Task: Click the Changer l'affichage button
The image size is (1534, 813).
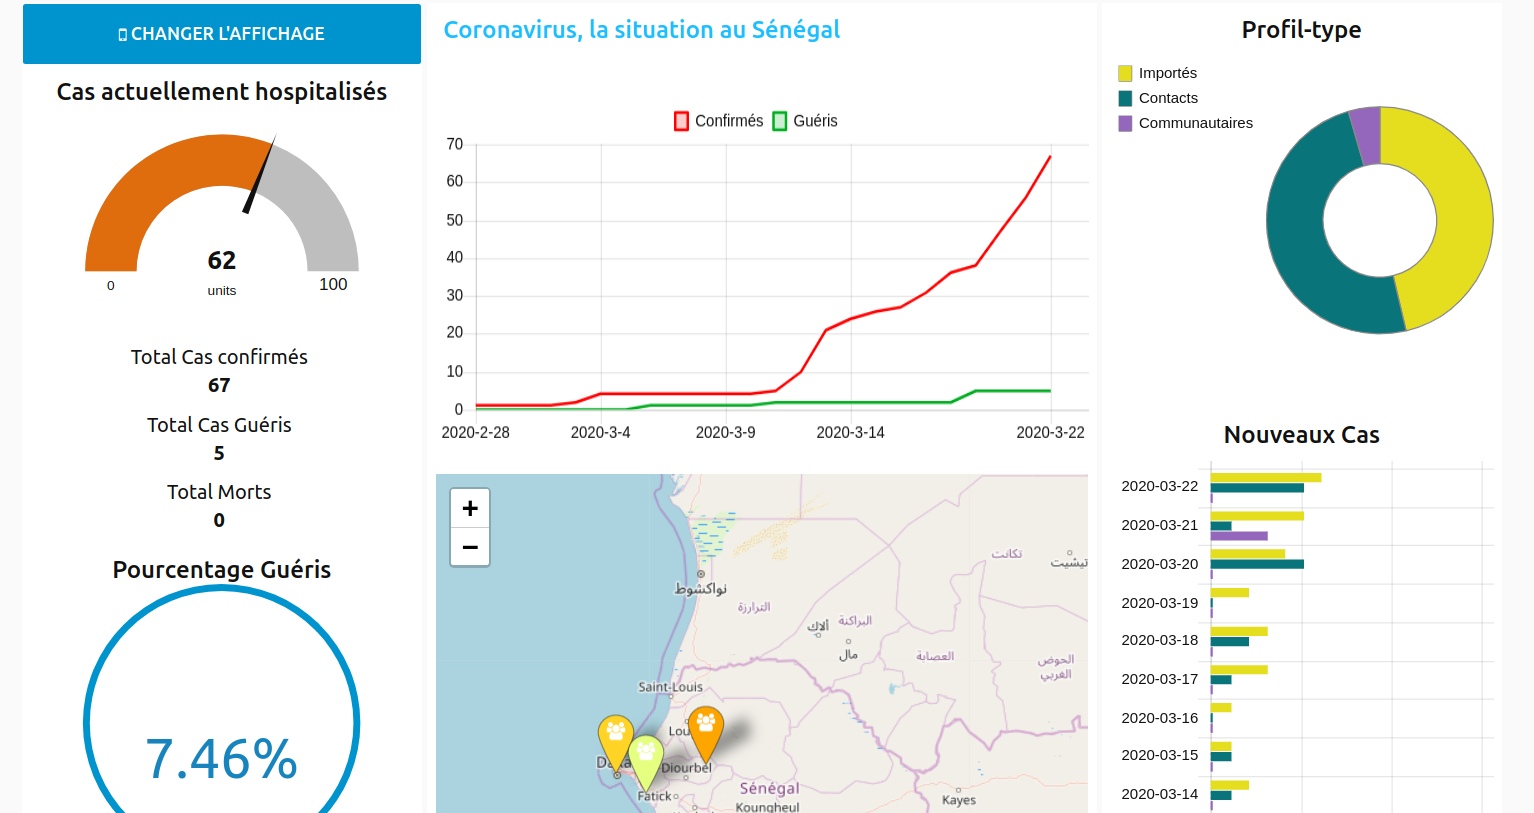Action: pos(222,34)
